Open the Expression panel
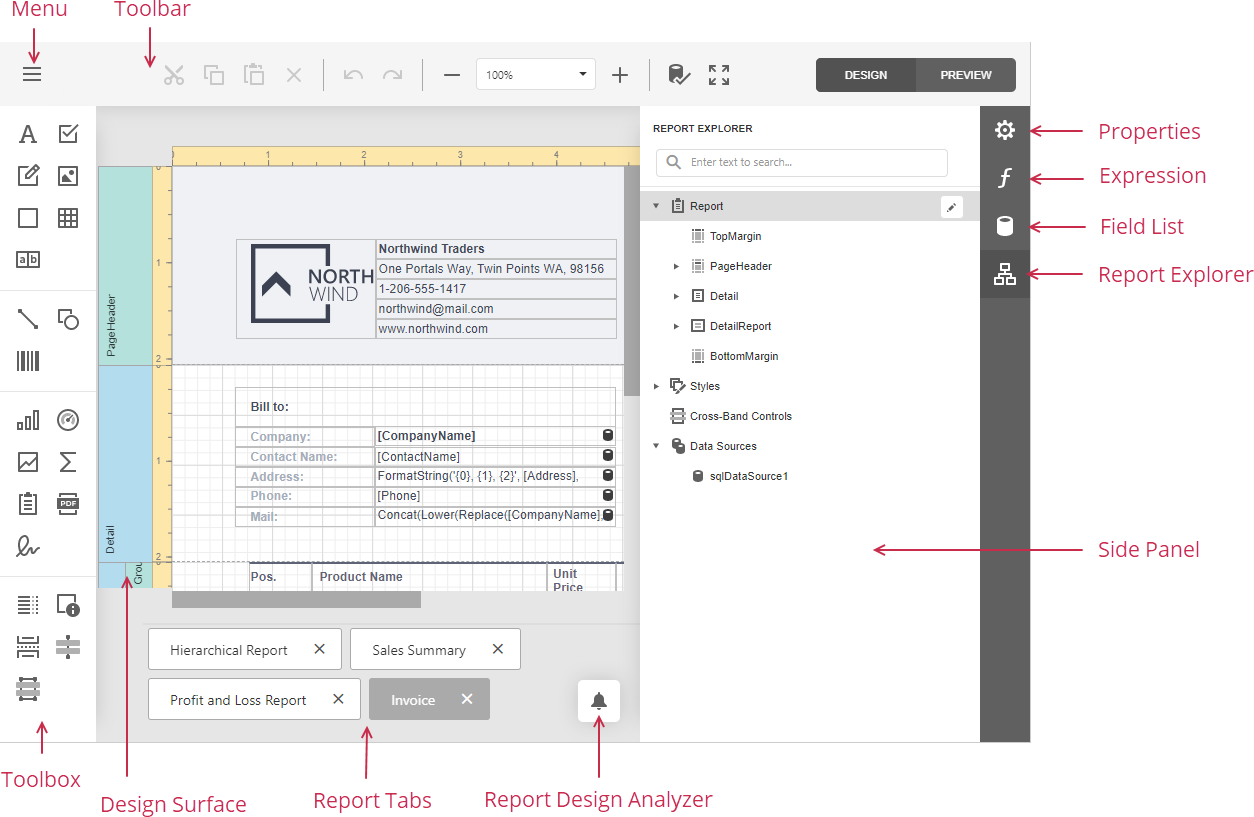This screenshot has width=1254, height=817. pyautogui.click(x=1005, y=178)
